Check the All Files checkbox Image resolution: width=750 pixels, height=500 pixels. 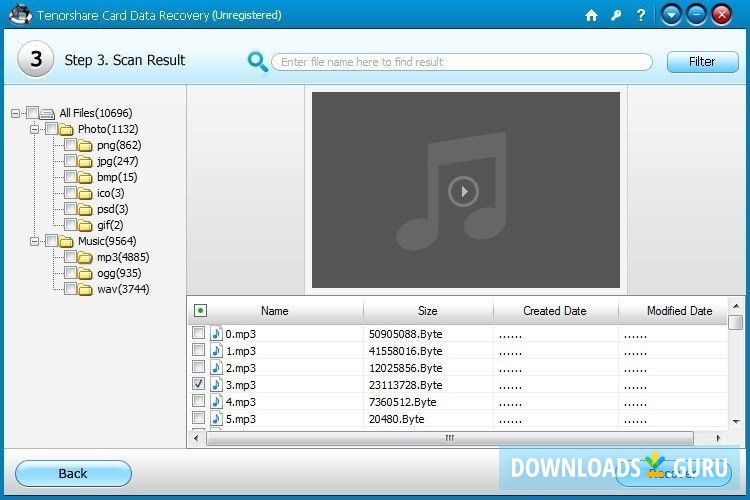[x=32, y=112]
